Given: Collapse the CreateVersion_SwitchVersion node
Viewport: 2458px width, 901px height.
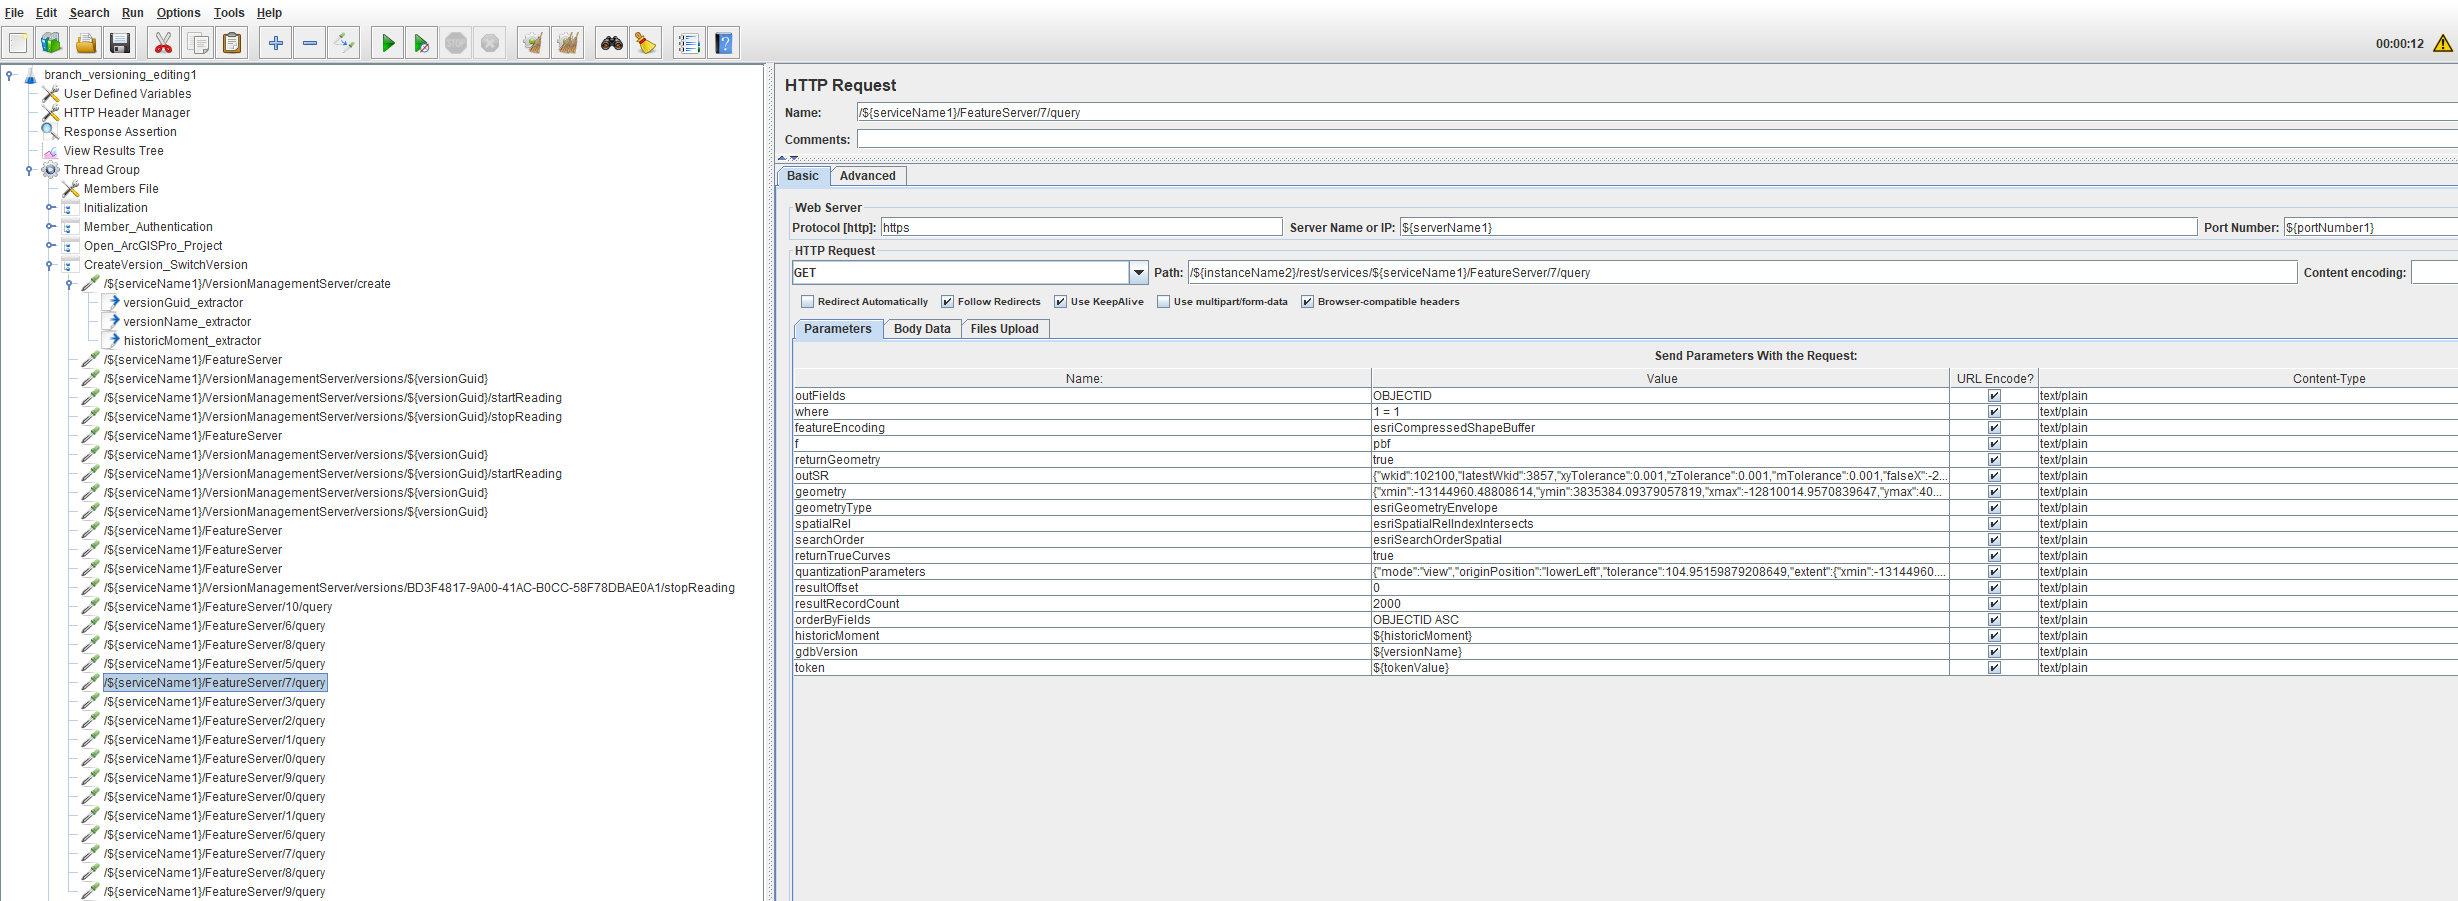Looking at the screenshot, I should pyautogui.click(x=49, y=265).
